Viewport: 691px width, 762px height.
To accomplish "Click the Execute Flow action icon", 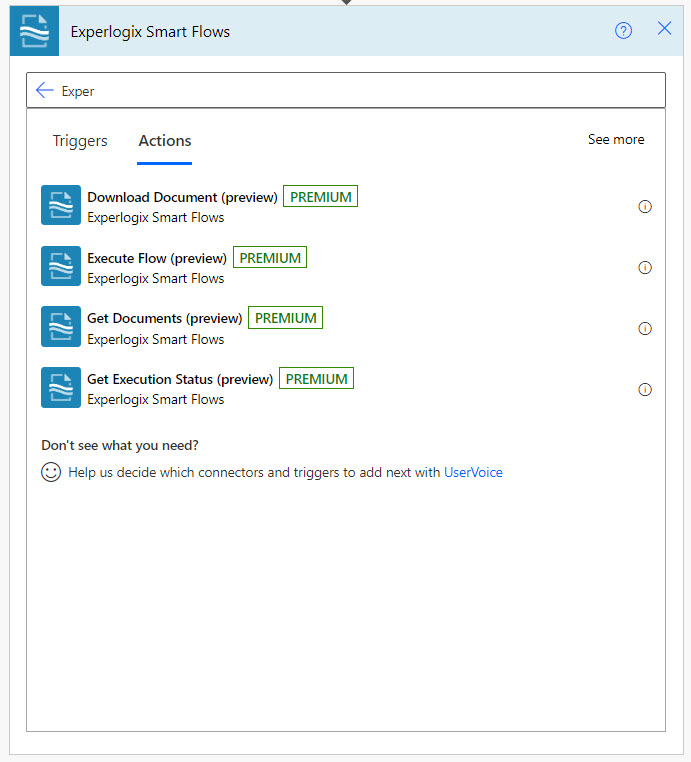I will point(61,266).
